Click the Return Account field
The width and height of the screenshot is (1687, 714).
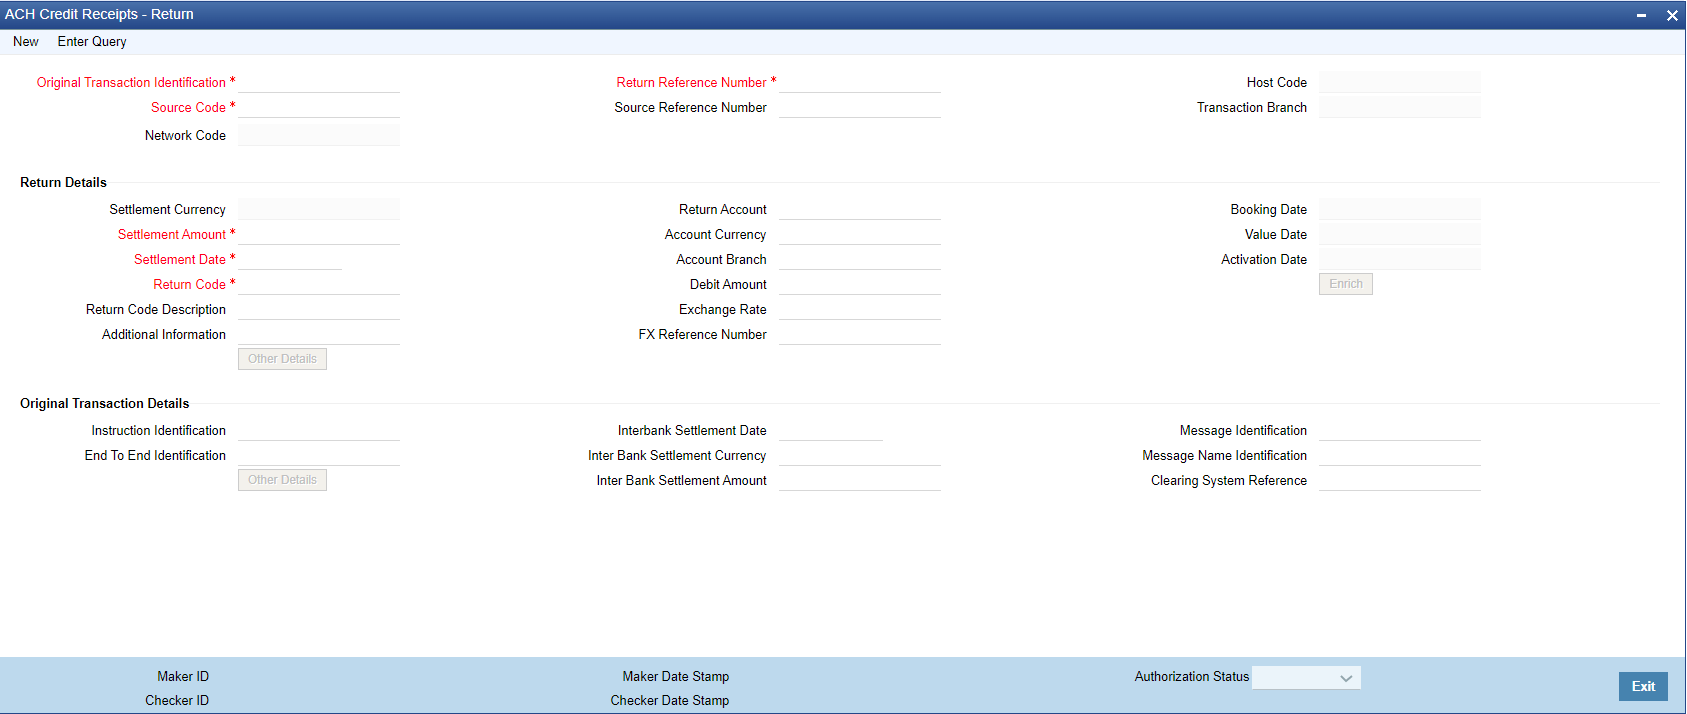click(860, 209)
